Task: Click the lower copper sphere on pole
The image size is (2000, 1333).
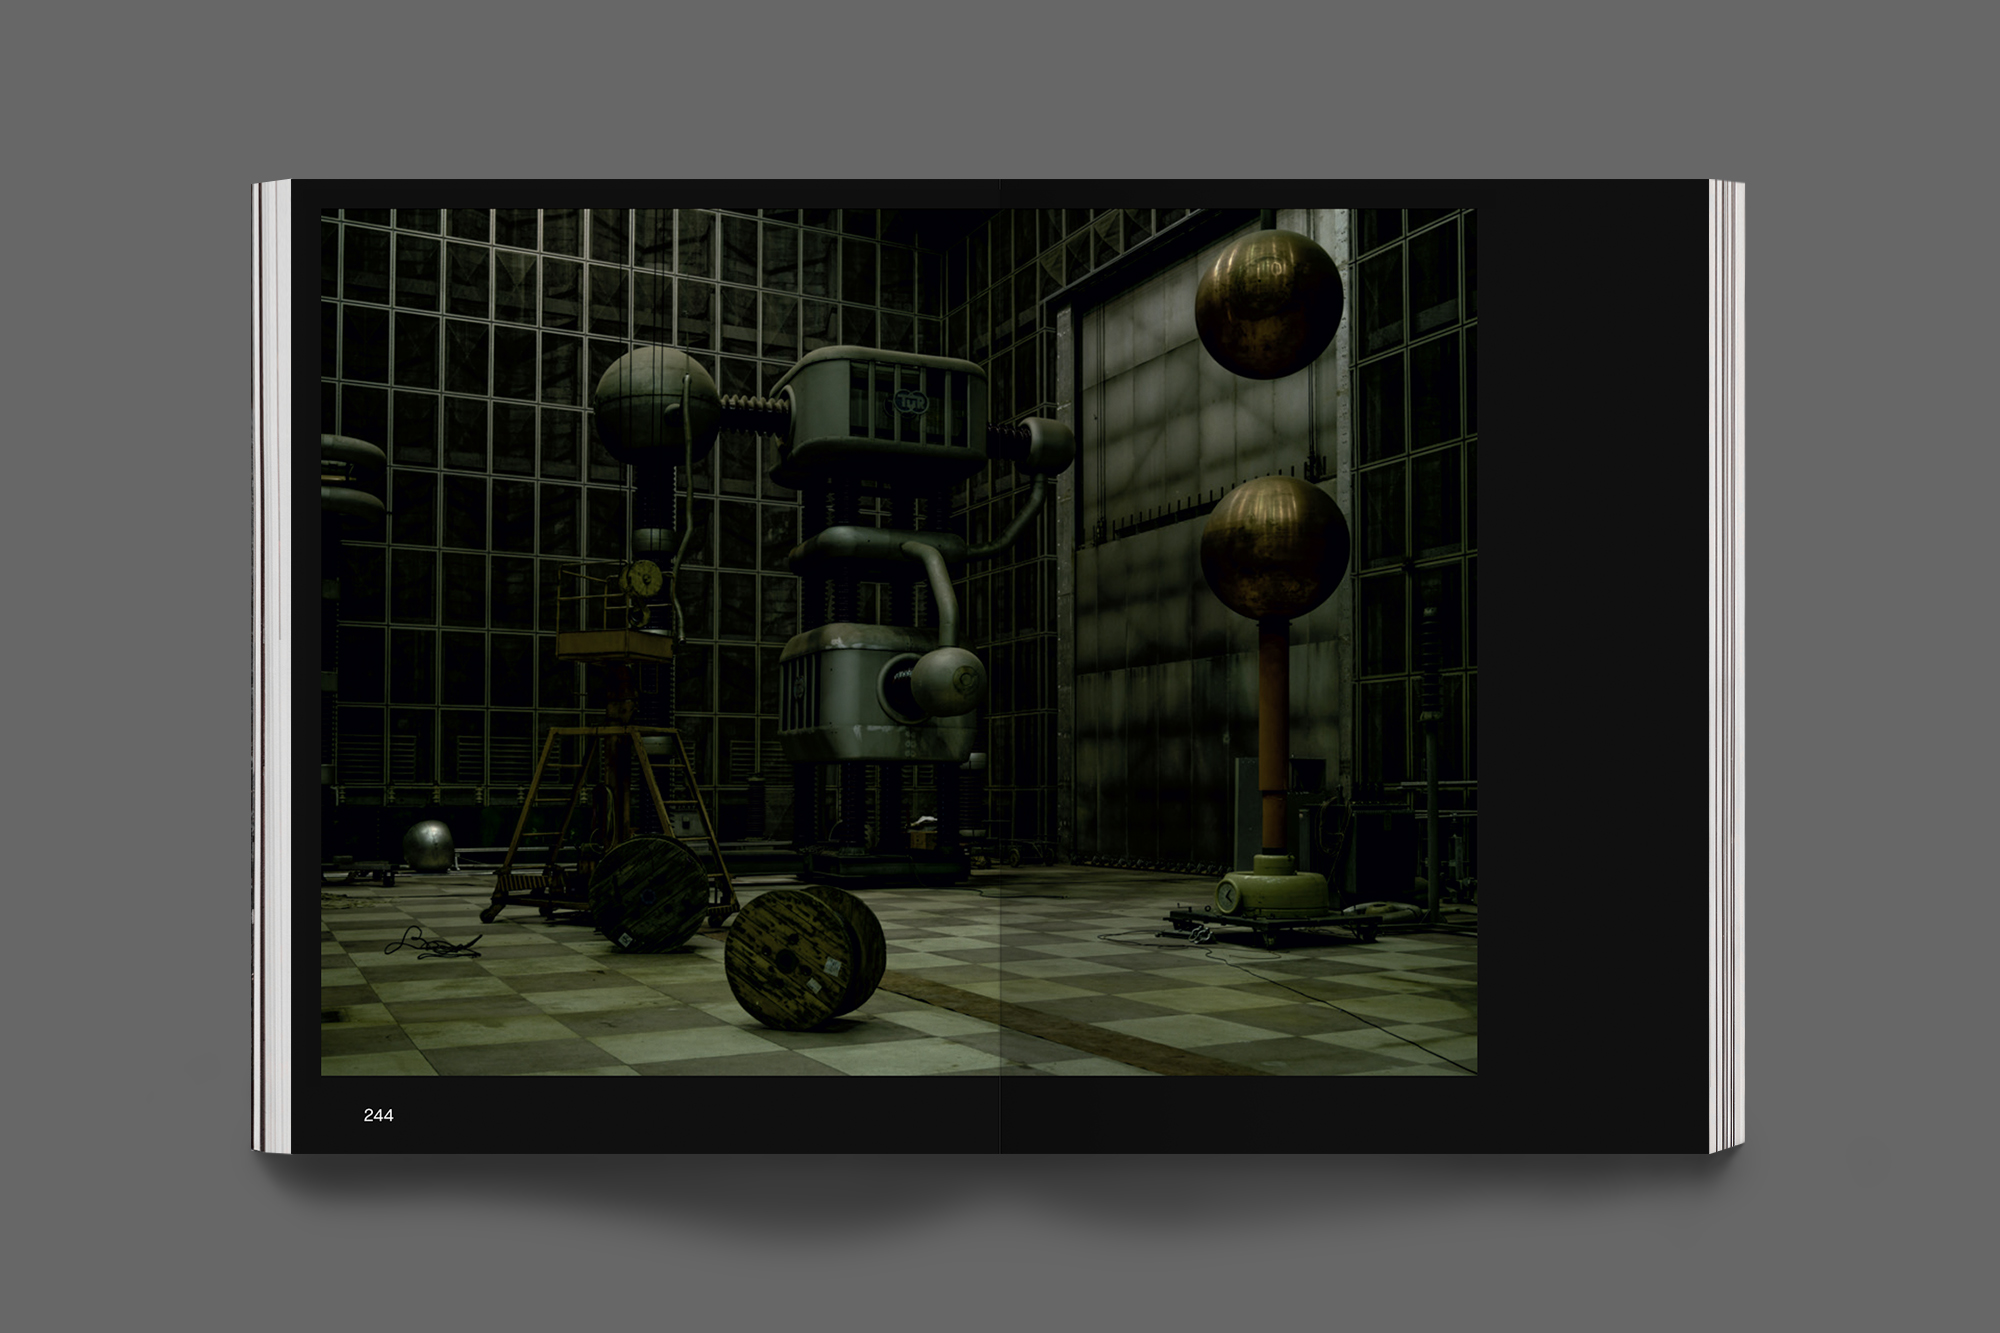Action: pos(1274,546)
